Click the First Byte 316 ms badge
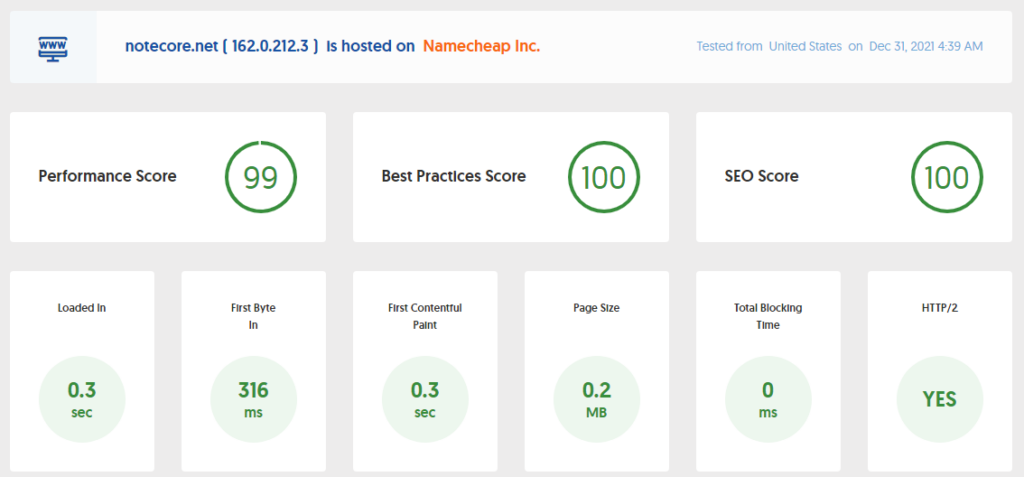The height and width of the screenshot is (477, 1024). point(253,399)
